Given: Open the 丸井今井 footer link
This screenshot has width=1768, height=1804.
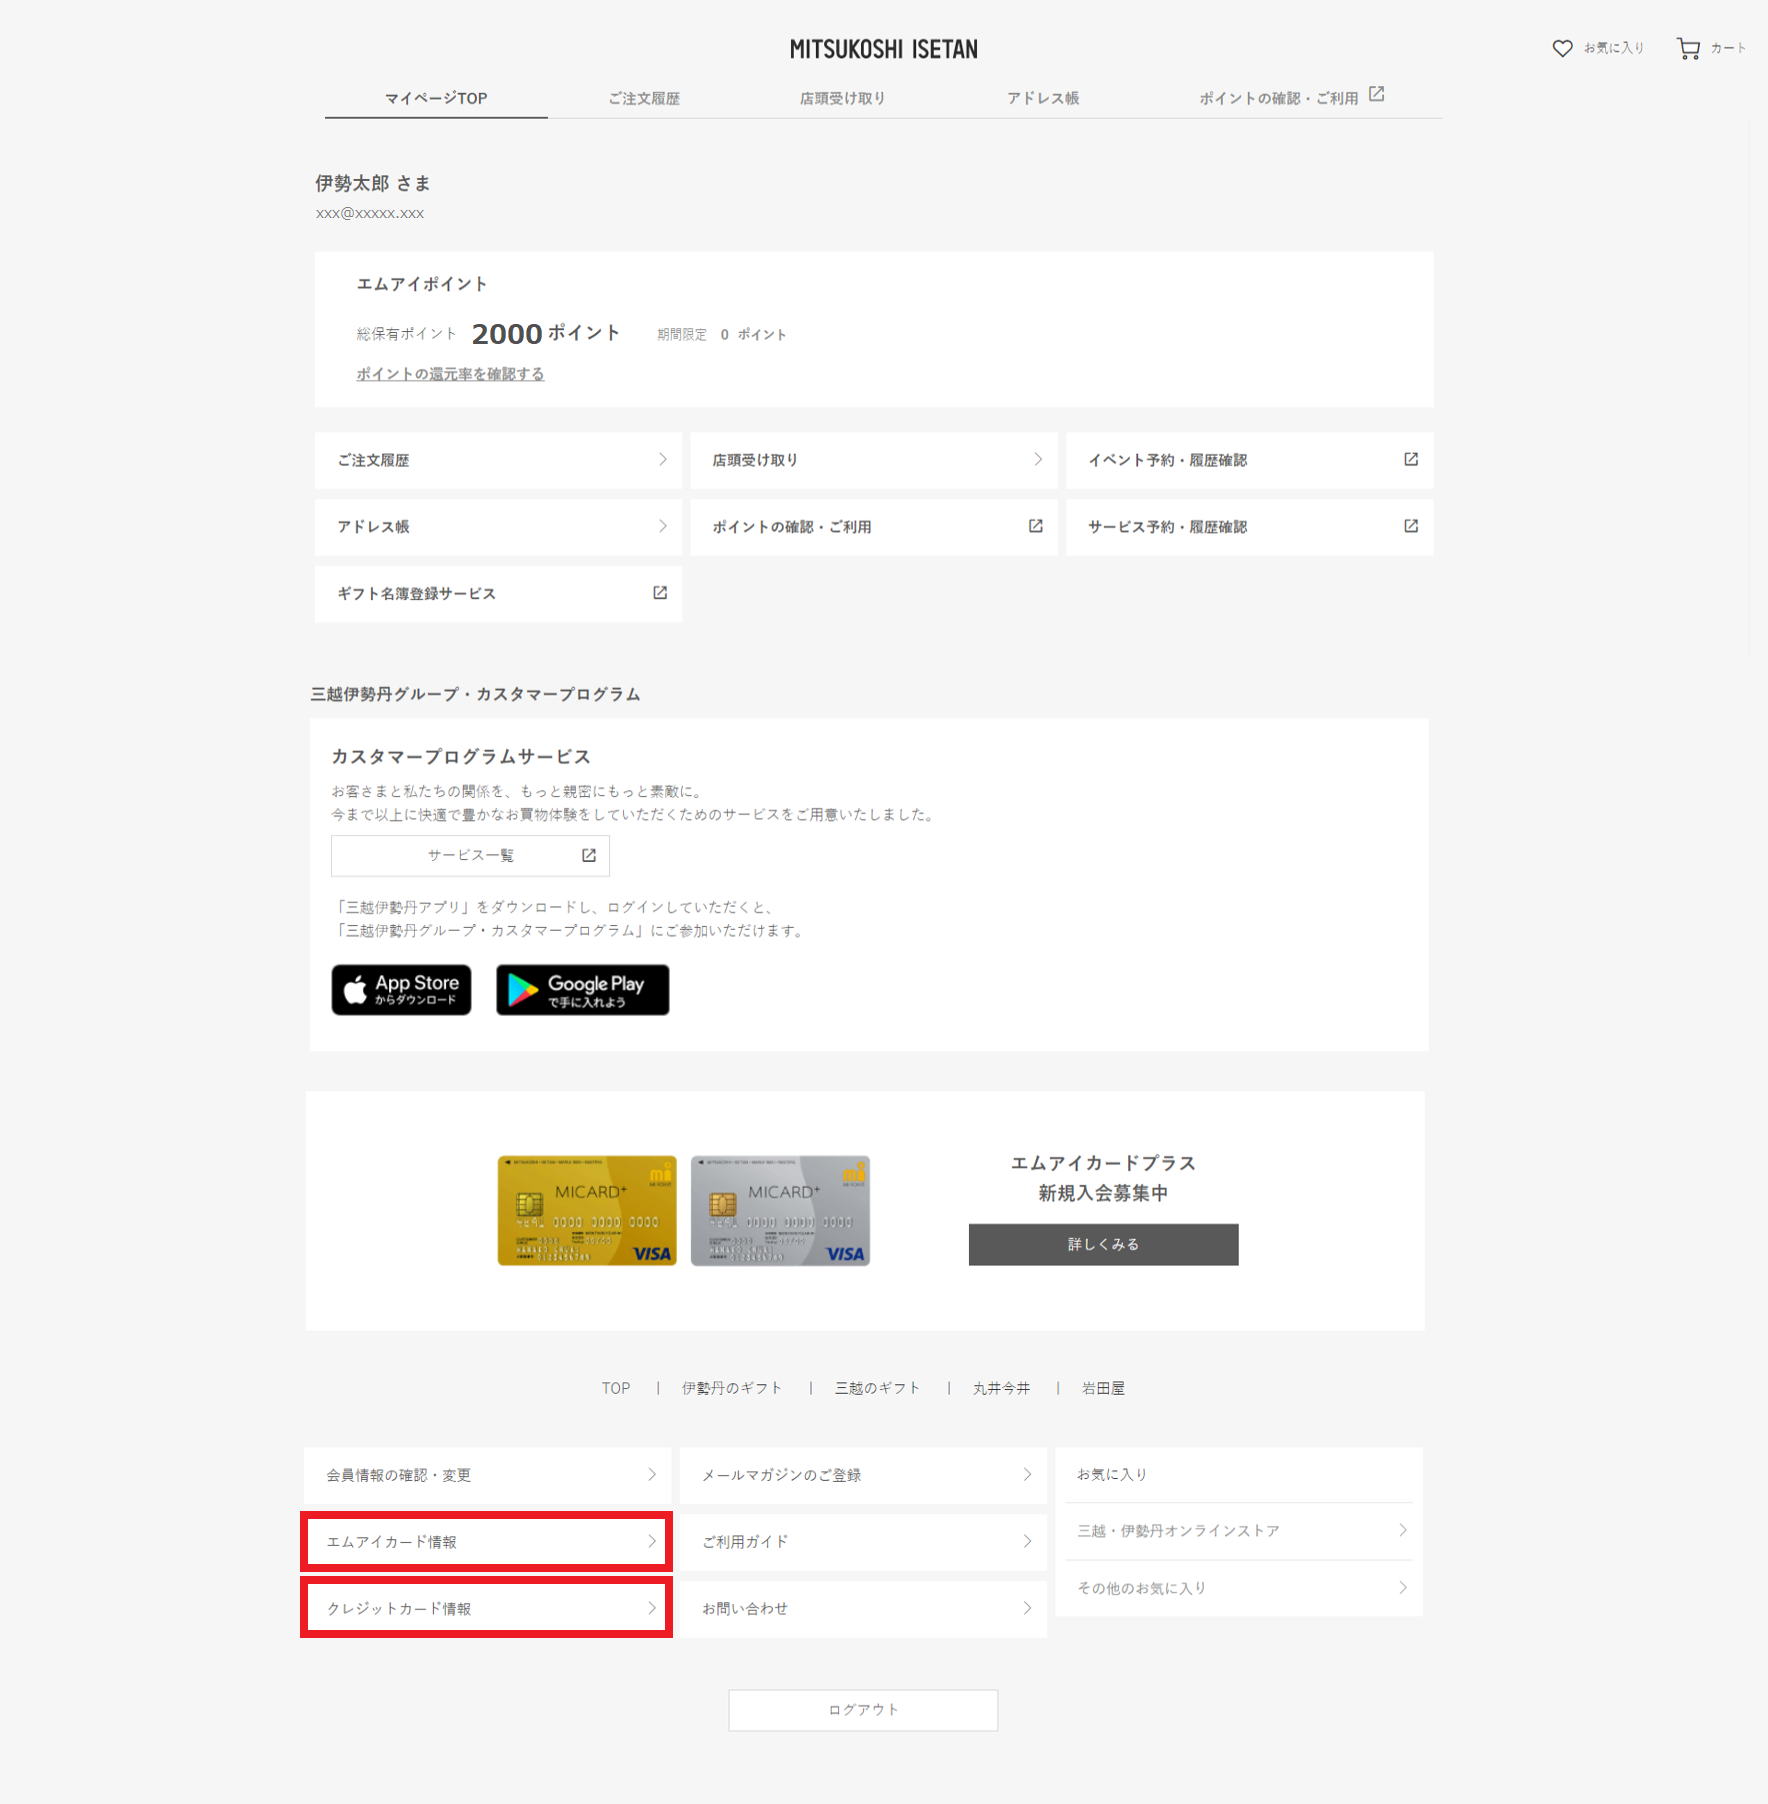Looking at the screenshot, I should 1001,1388.
